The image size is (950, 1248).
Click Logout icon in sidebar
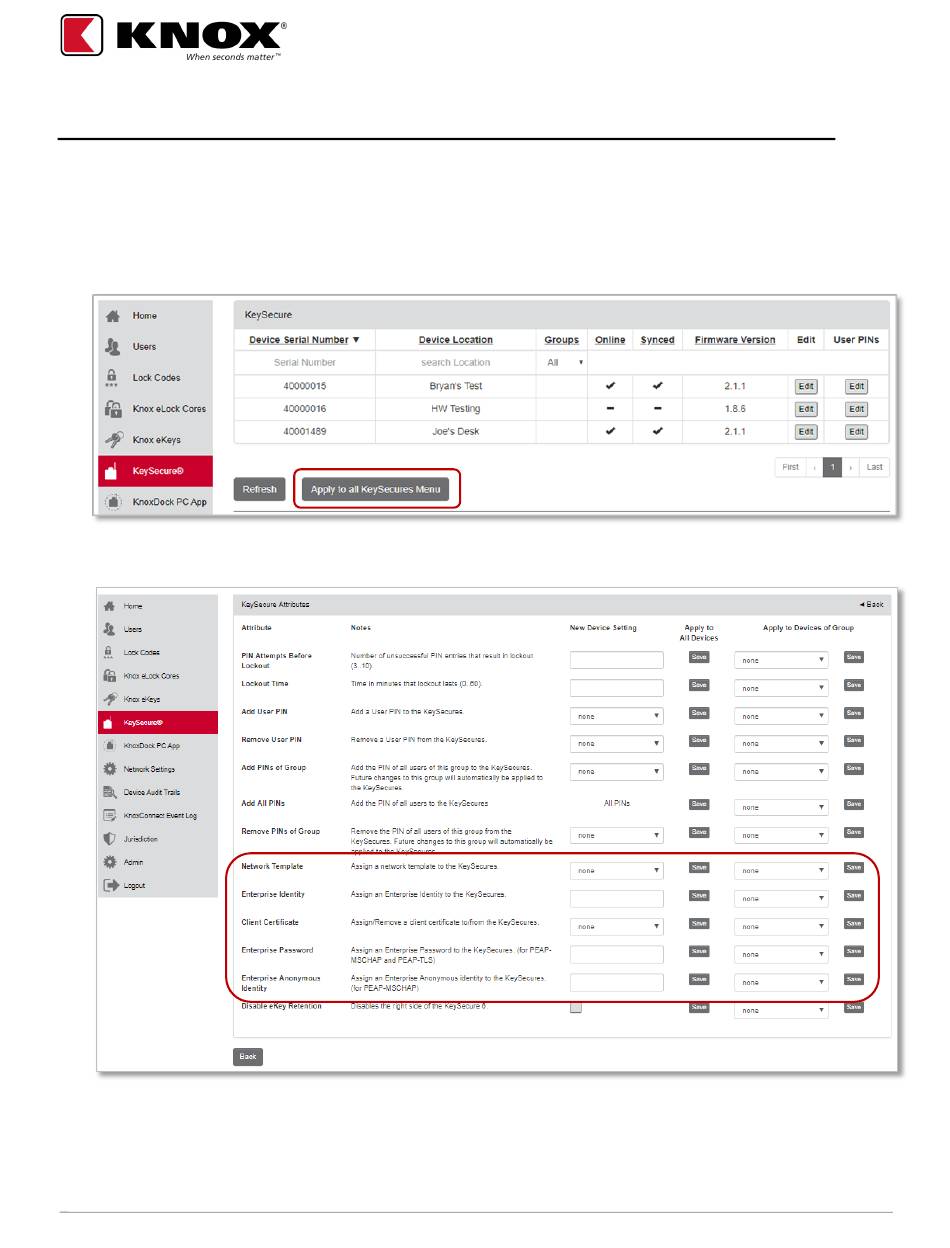(x=109, y=885)
